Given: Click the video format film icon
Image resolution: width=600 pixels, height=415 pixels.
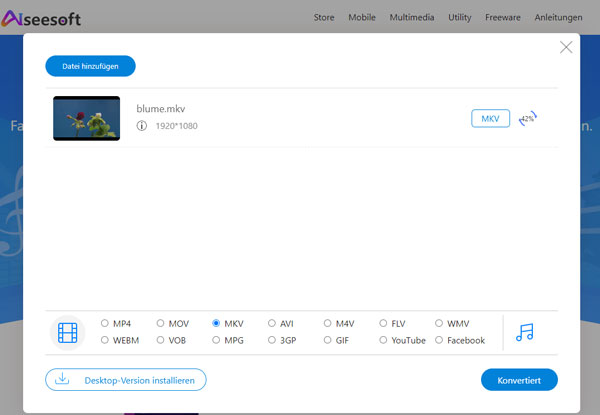Looking at the screenshot, I should tap(67, 332).
